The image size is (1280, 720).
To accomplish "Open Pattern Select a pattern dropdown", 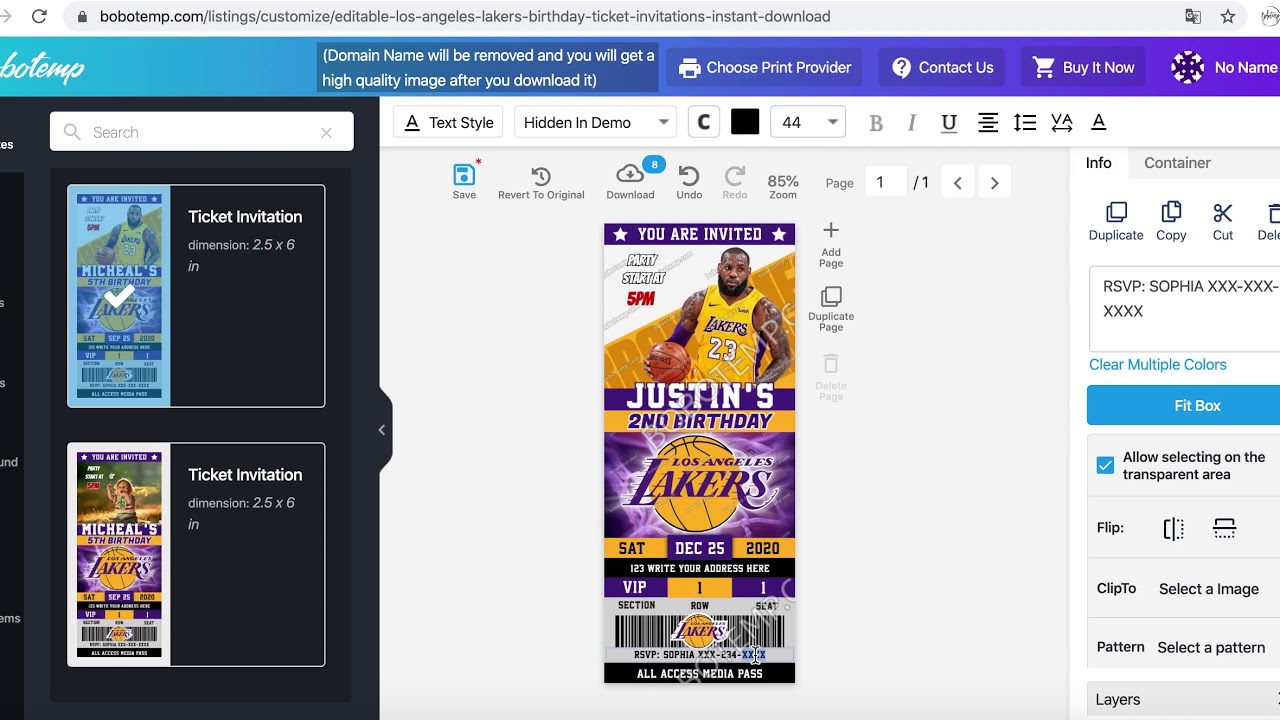I will tap(1211, 648).
